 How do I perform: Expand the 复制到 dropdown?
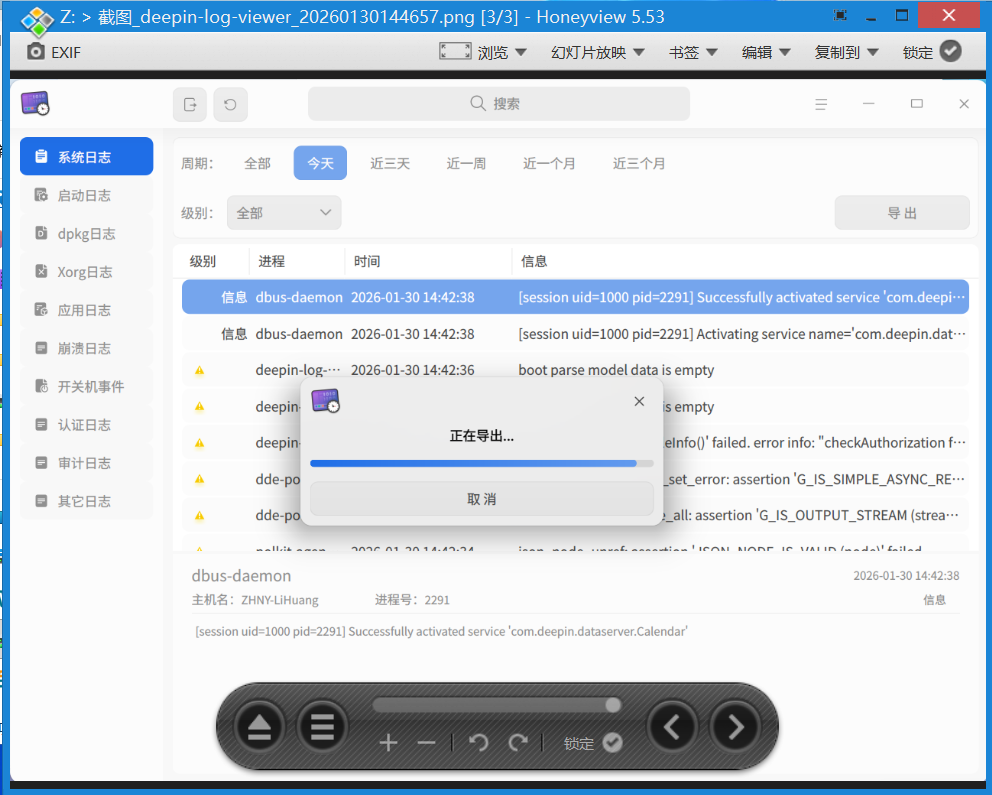pos(846,52)
